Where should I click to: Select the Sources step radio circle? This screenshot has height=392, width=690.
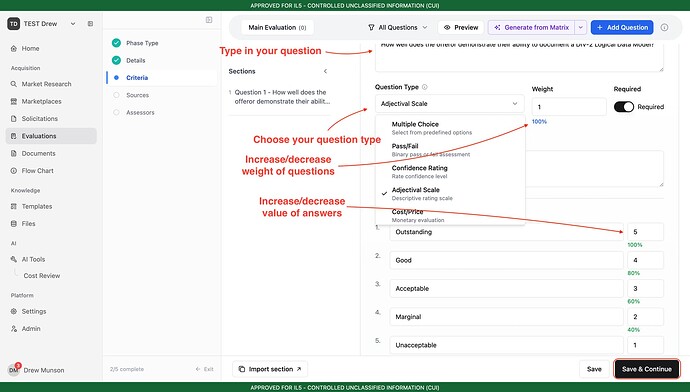pyautogui.click(x=116, y=95)
